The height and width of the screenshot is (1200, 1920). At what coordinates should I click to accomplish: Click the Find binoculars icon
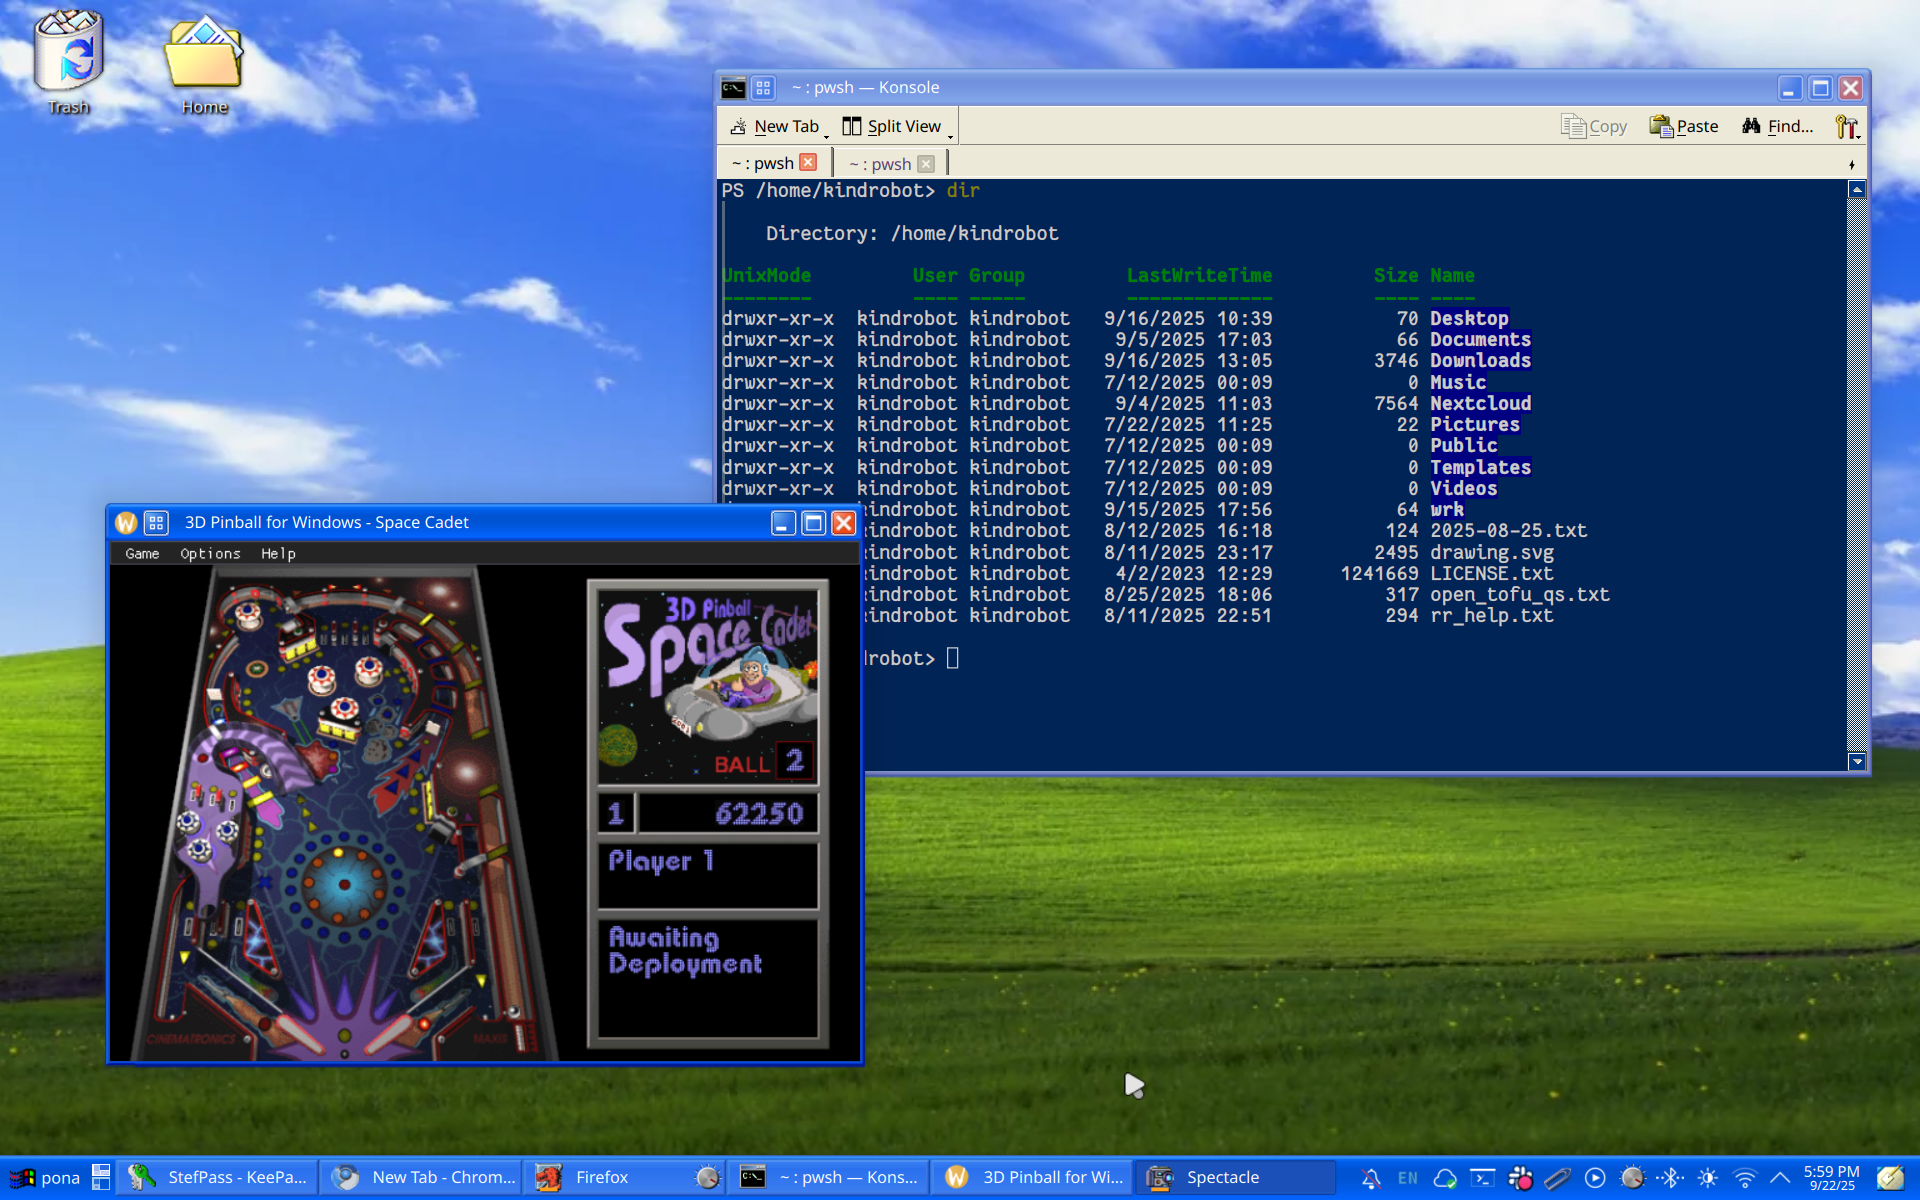click(1751, 126)
